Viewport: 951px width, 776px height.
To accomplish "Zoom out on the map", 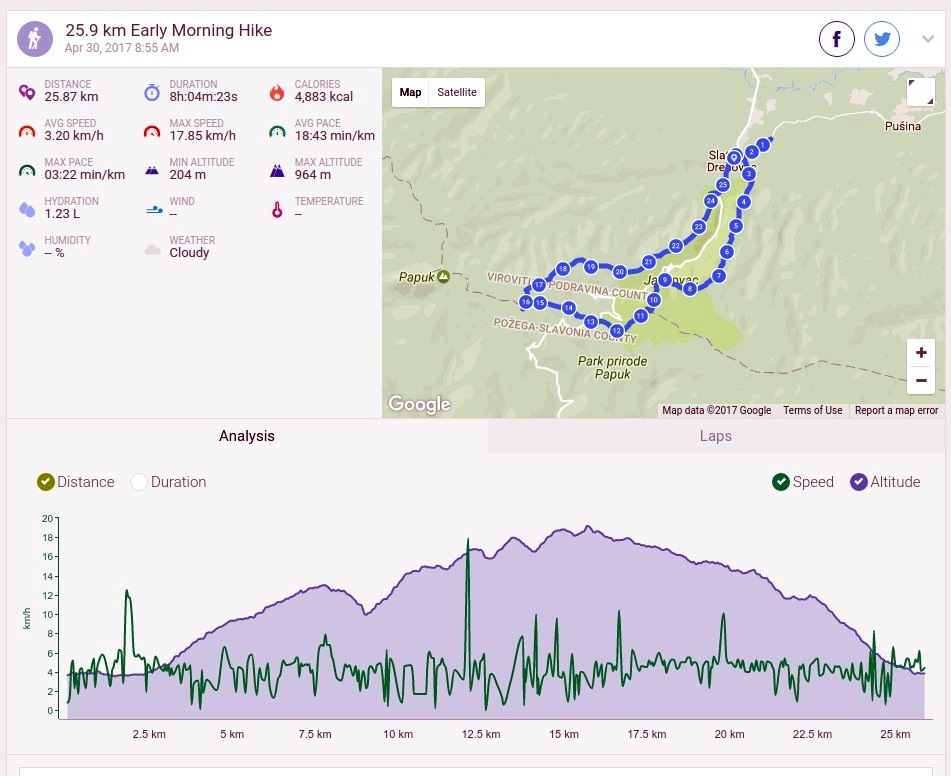I will pos(921,380).
